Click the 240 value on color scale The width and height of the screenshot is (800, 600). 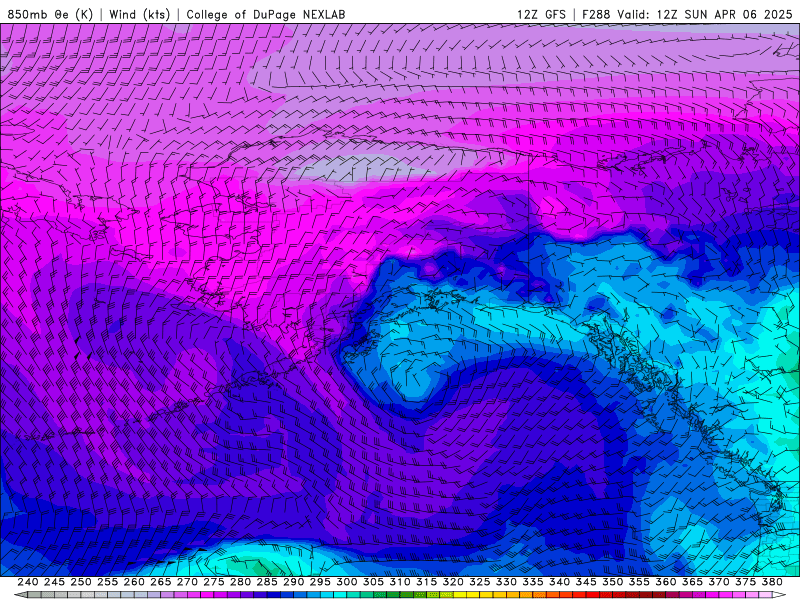28,582
